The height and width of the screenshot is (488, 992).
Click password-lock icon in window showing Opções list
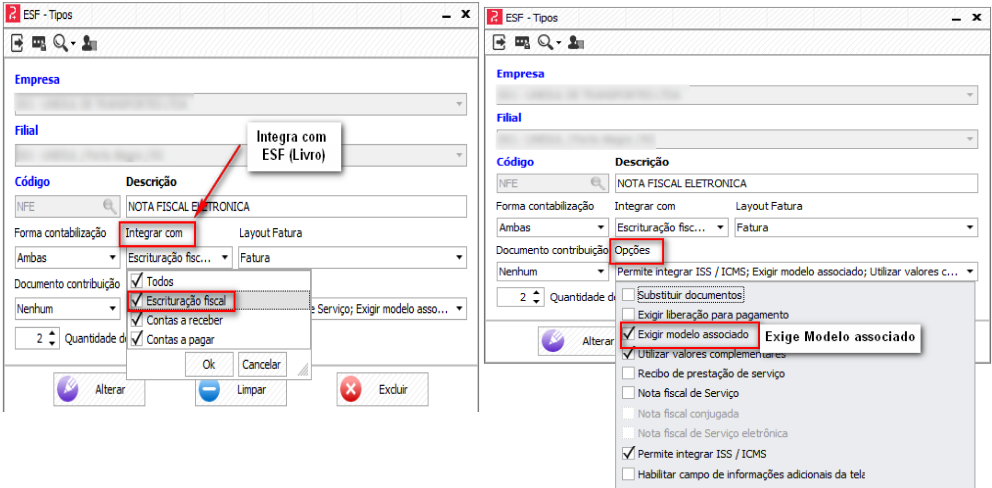521,42
